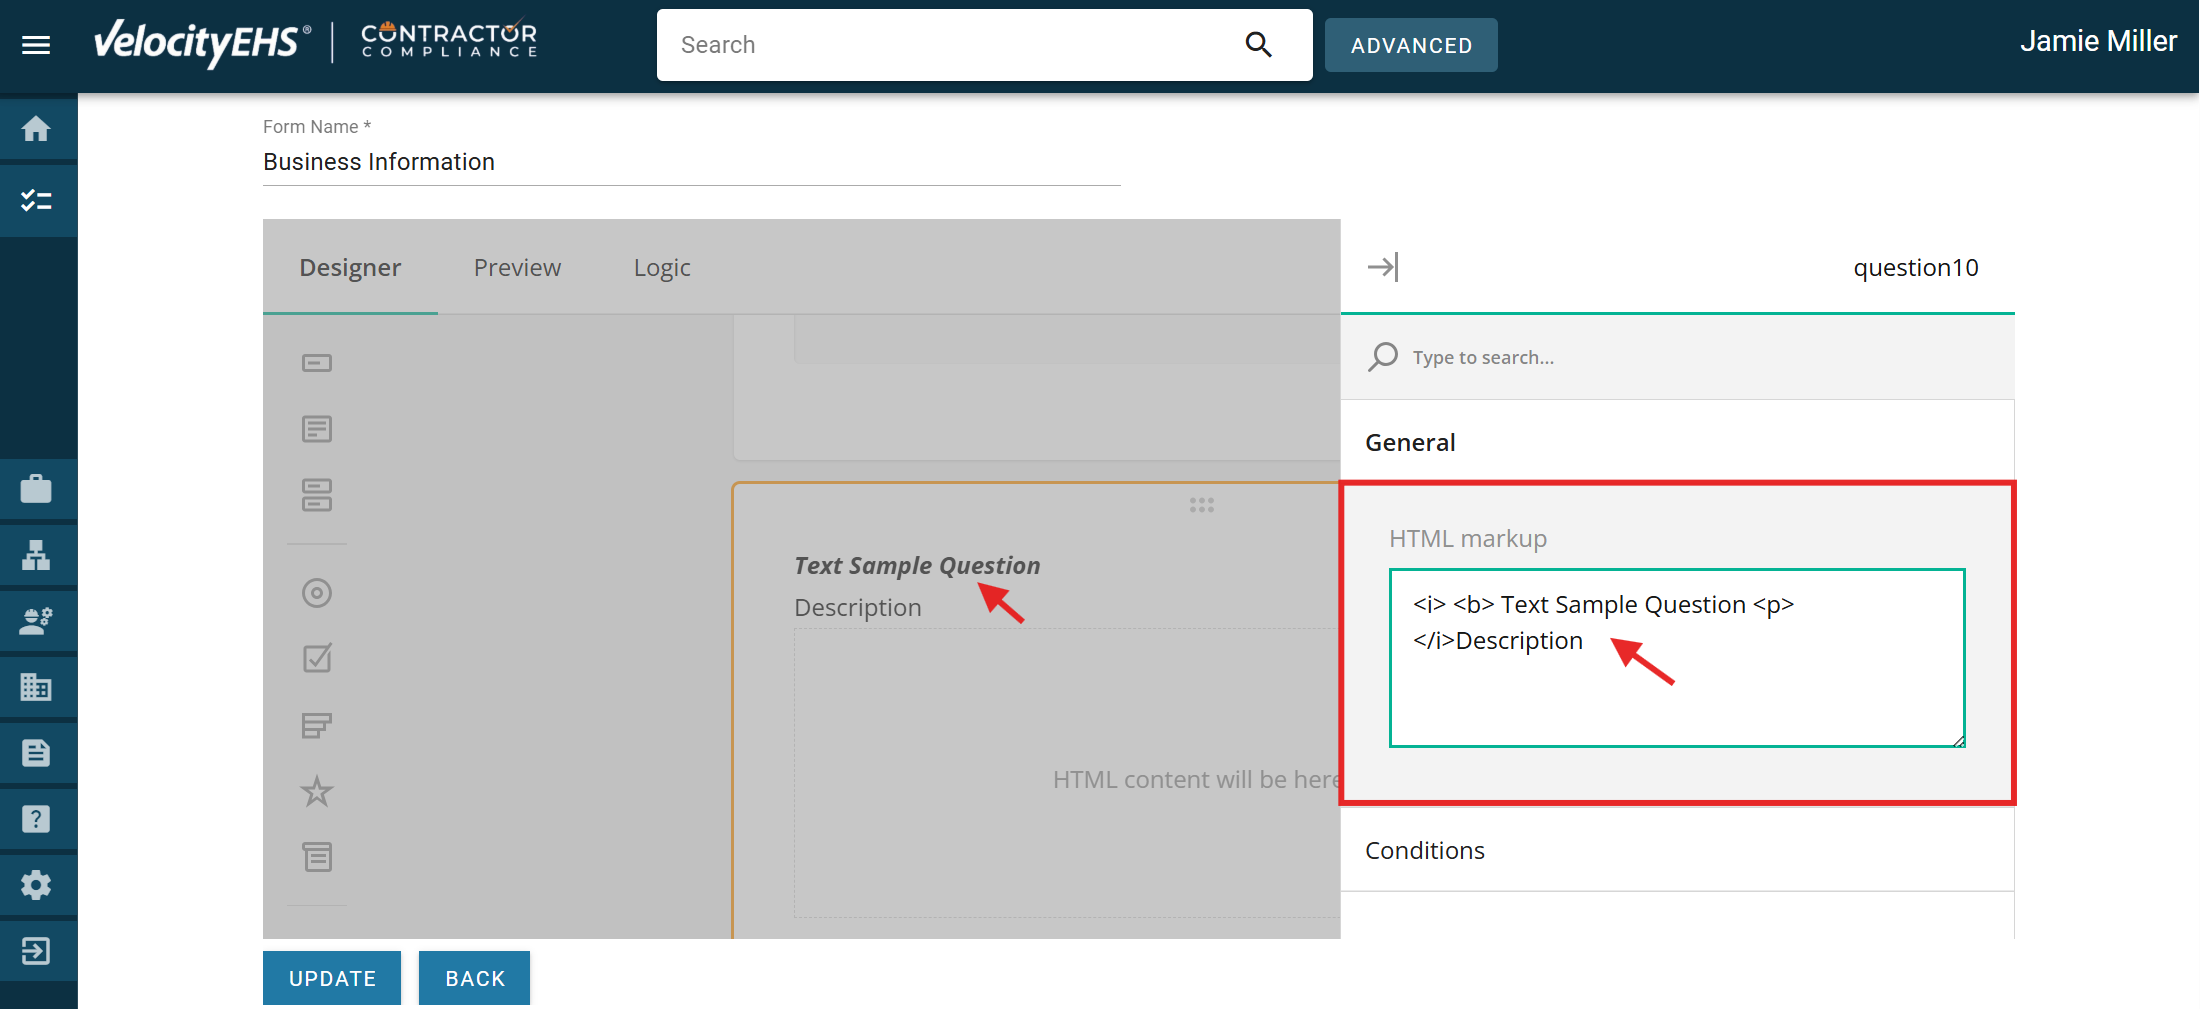This screenshot has height=1009, width=2200.
Task: Add a radio button group question
Action: [x=317, y=592]
